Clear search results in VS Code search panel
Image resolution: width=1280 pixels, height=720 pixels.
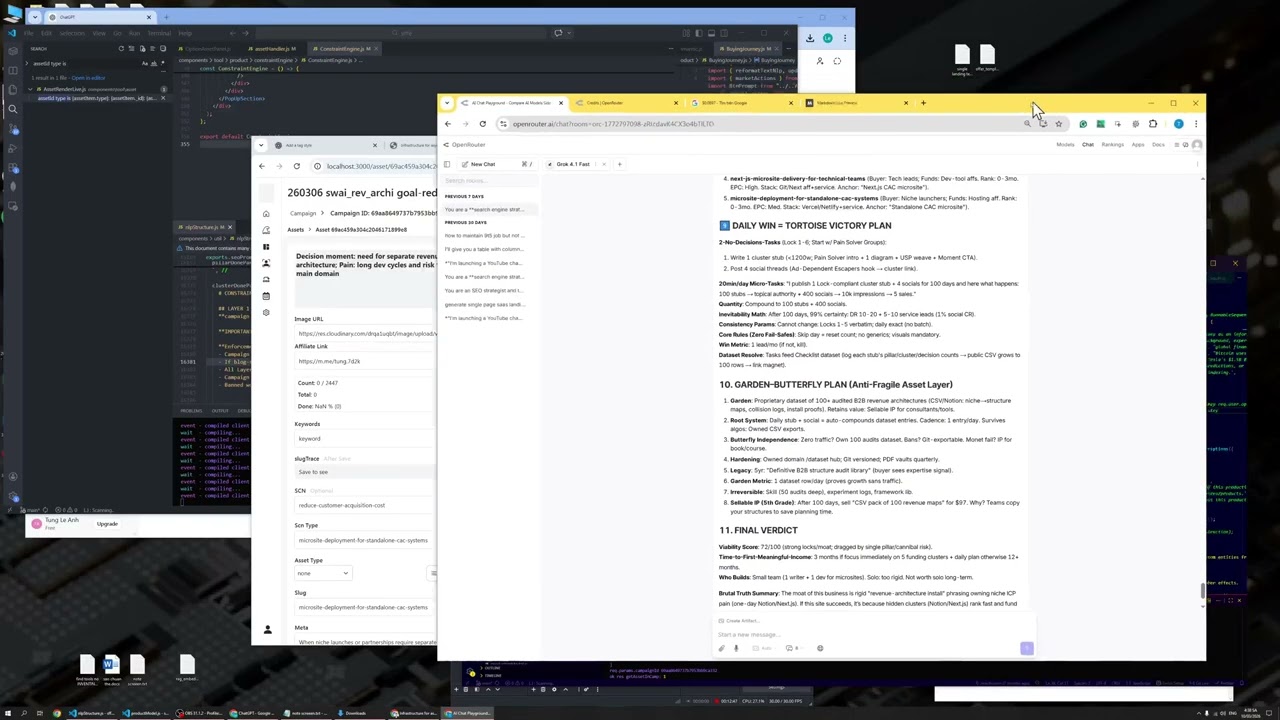131,48
